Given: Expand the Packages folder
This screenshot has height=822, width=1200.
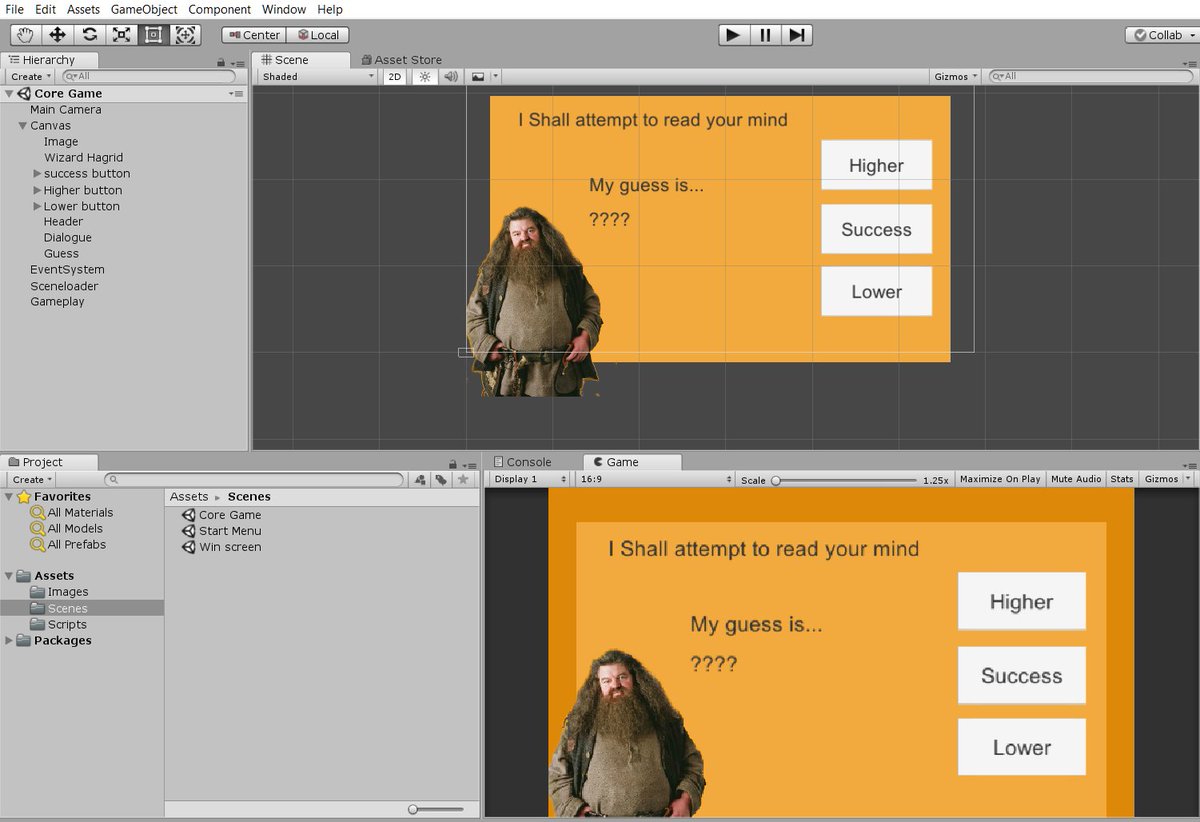Looking at the screenshot, I should click(10, 641).
